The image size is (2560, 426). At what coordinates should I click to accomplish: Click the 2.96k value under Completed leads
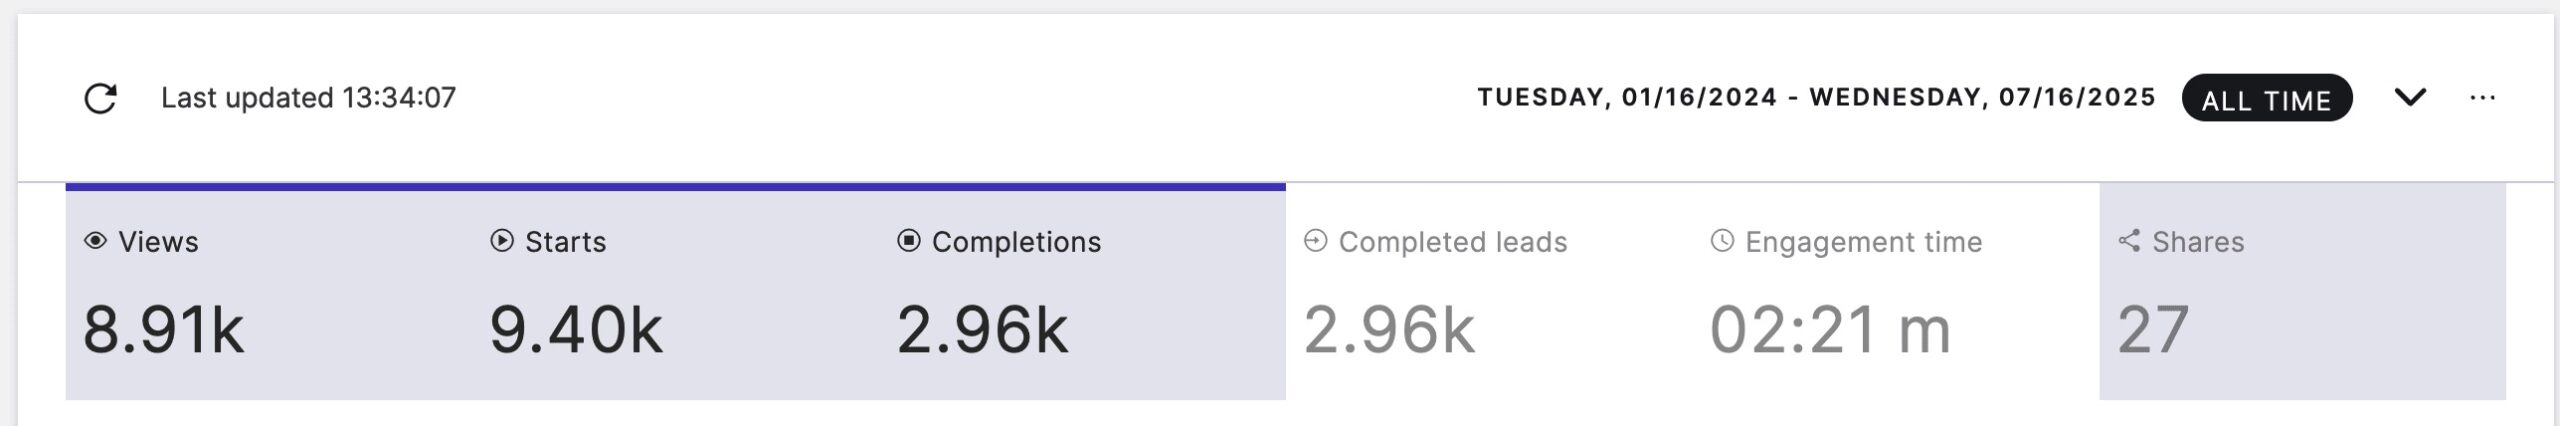pos(1390,330)
